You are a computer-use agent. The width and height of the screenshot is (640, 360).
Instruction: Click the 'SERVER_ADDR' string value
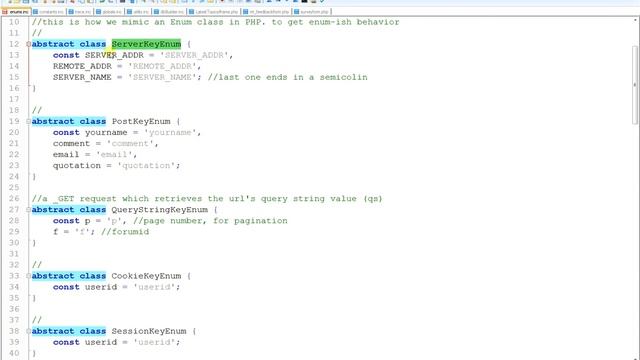(194, 55)
